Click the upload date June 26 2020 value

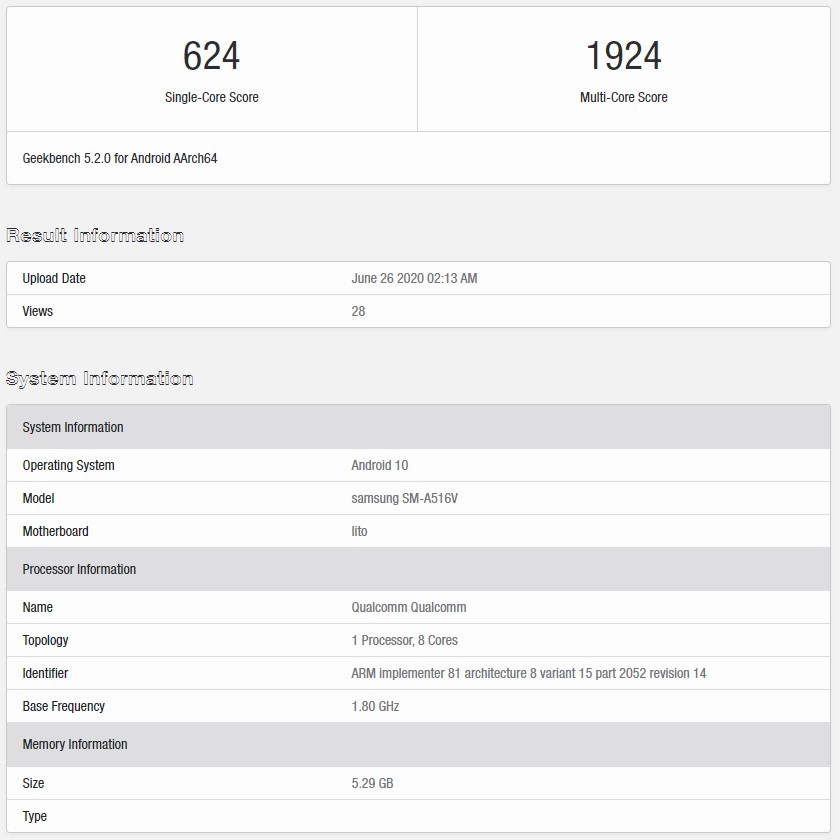tap(414, 278)
